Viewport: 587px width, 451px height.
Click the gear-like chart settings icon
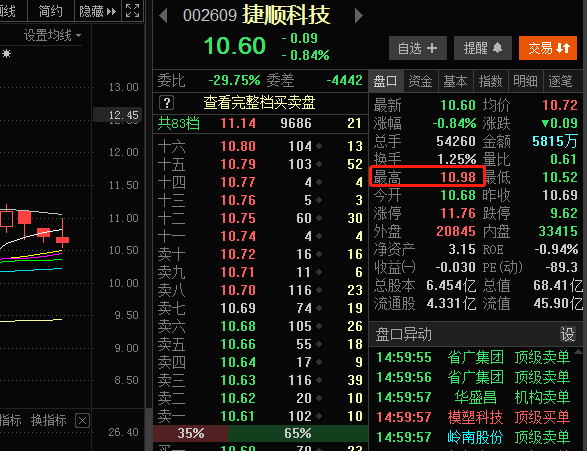point(6,54)
